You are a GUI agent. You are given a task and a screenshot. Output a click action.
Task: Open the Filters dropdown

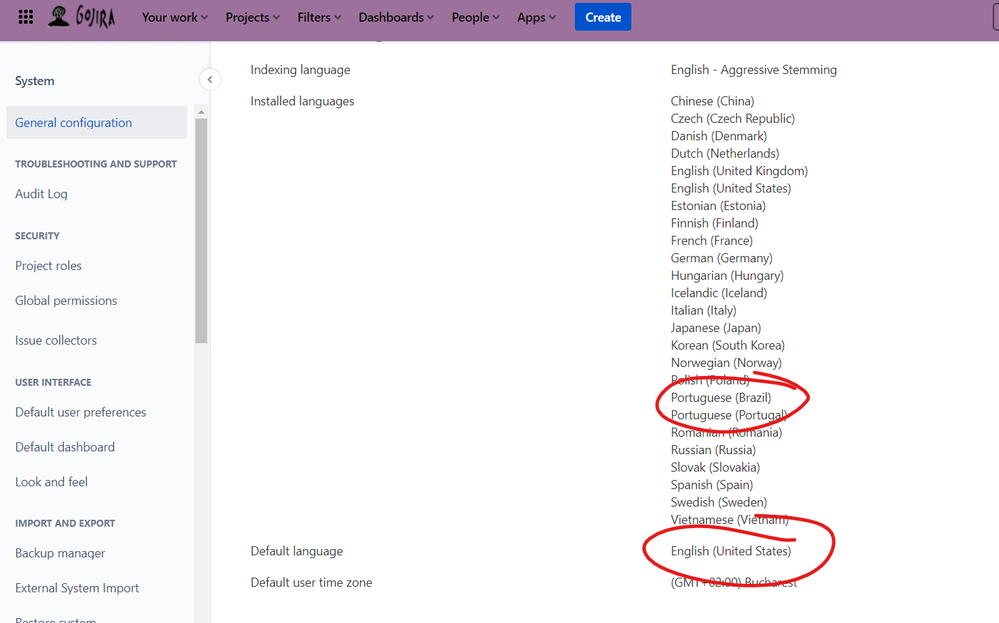pyautogui.click(x=318, y=17)
